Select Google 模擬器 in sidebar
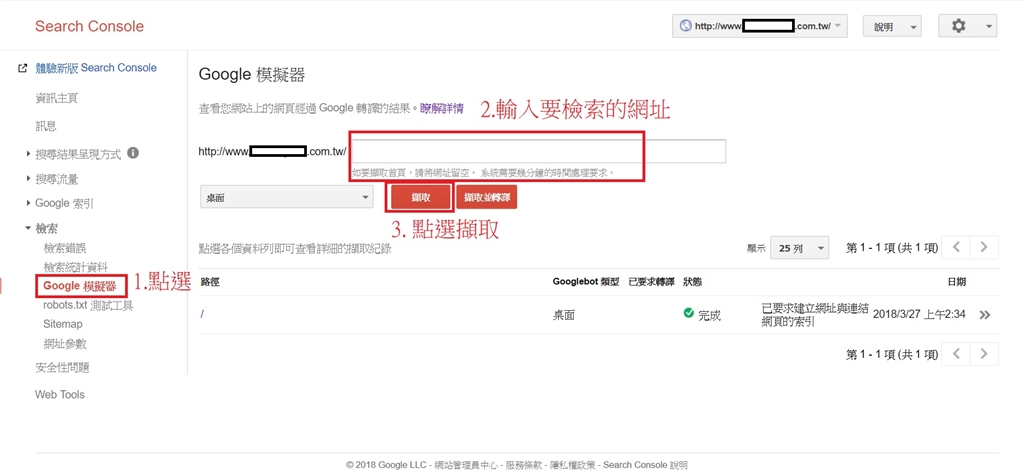Viewport: 1024px width, 471px height. point(80,286)
